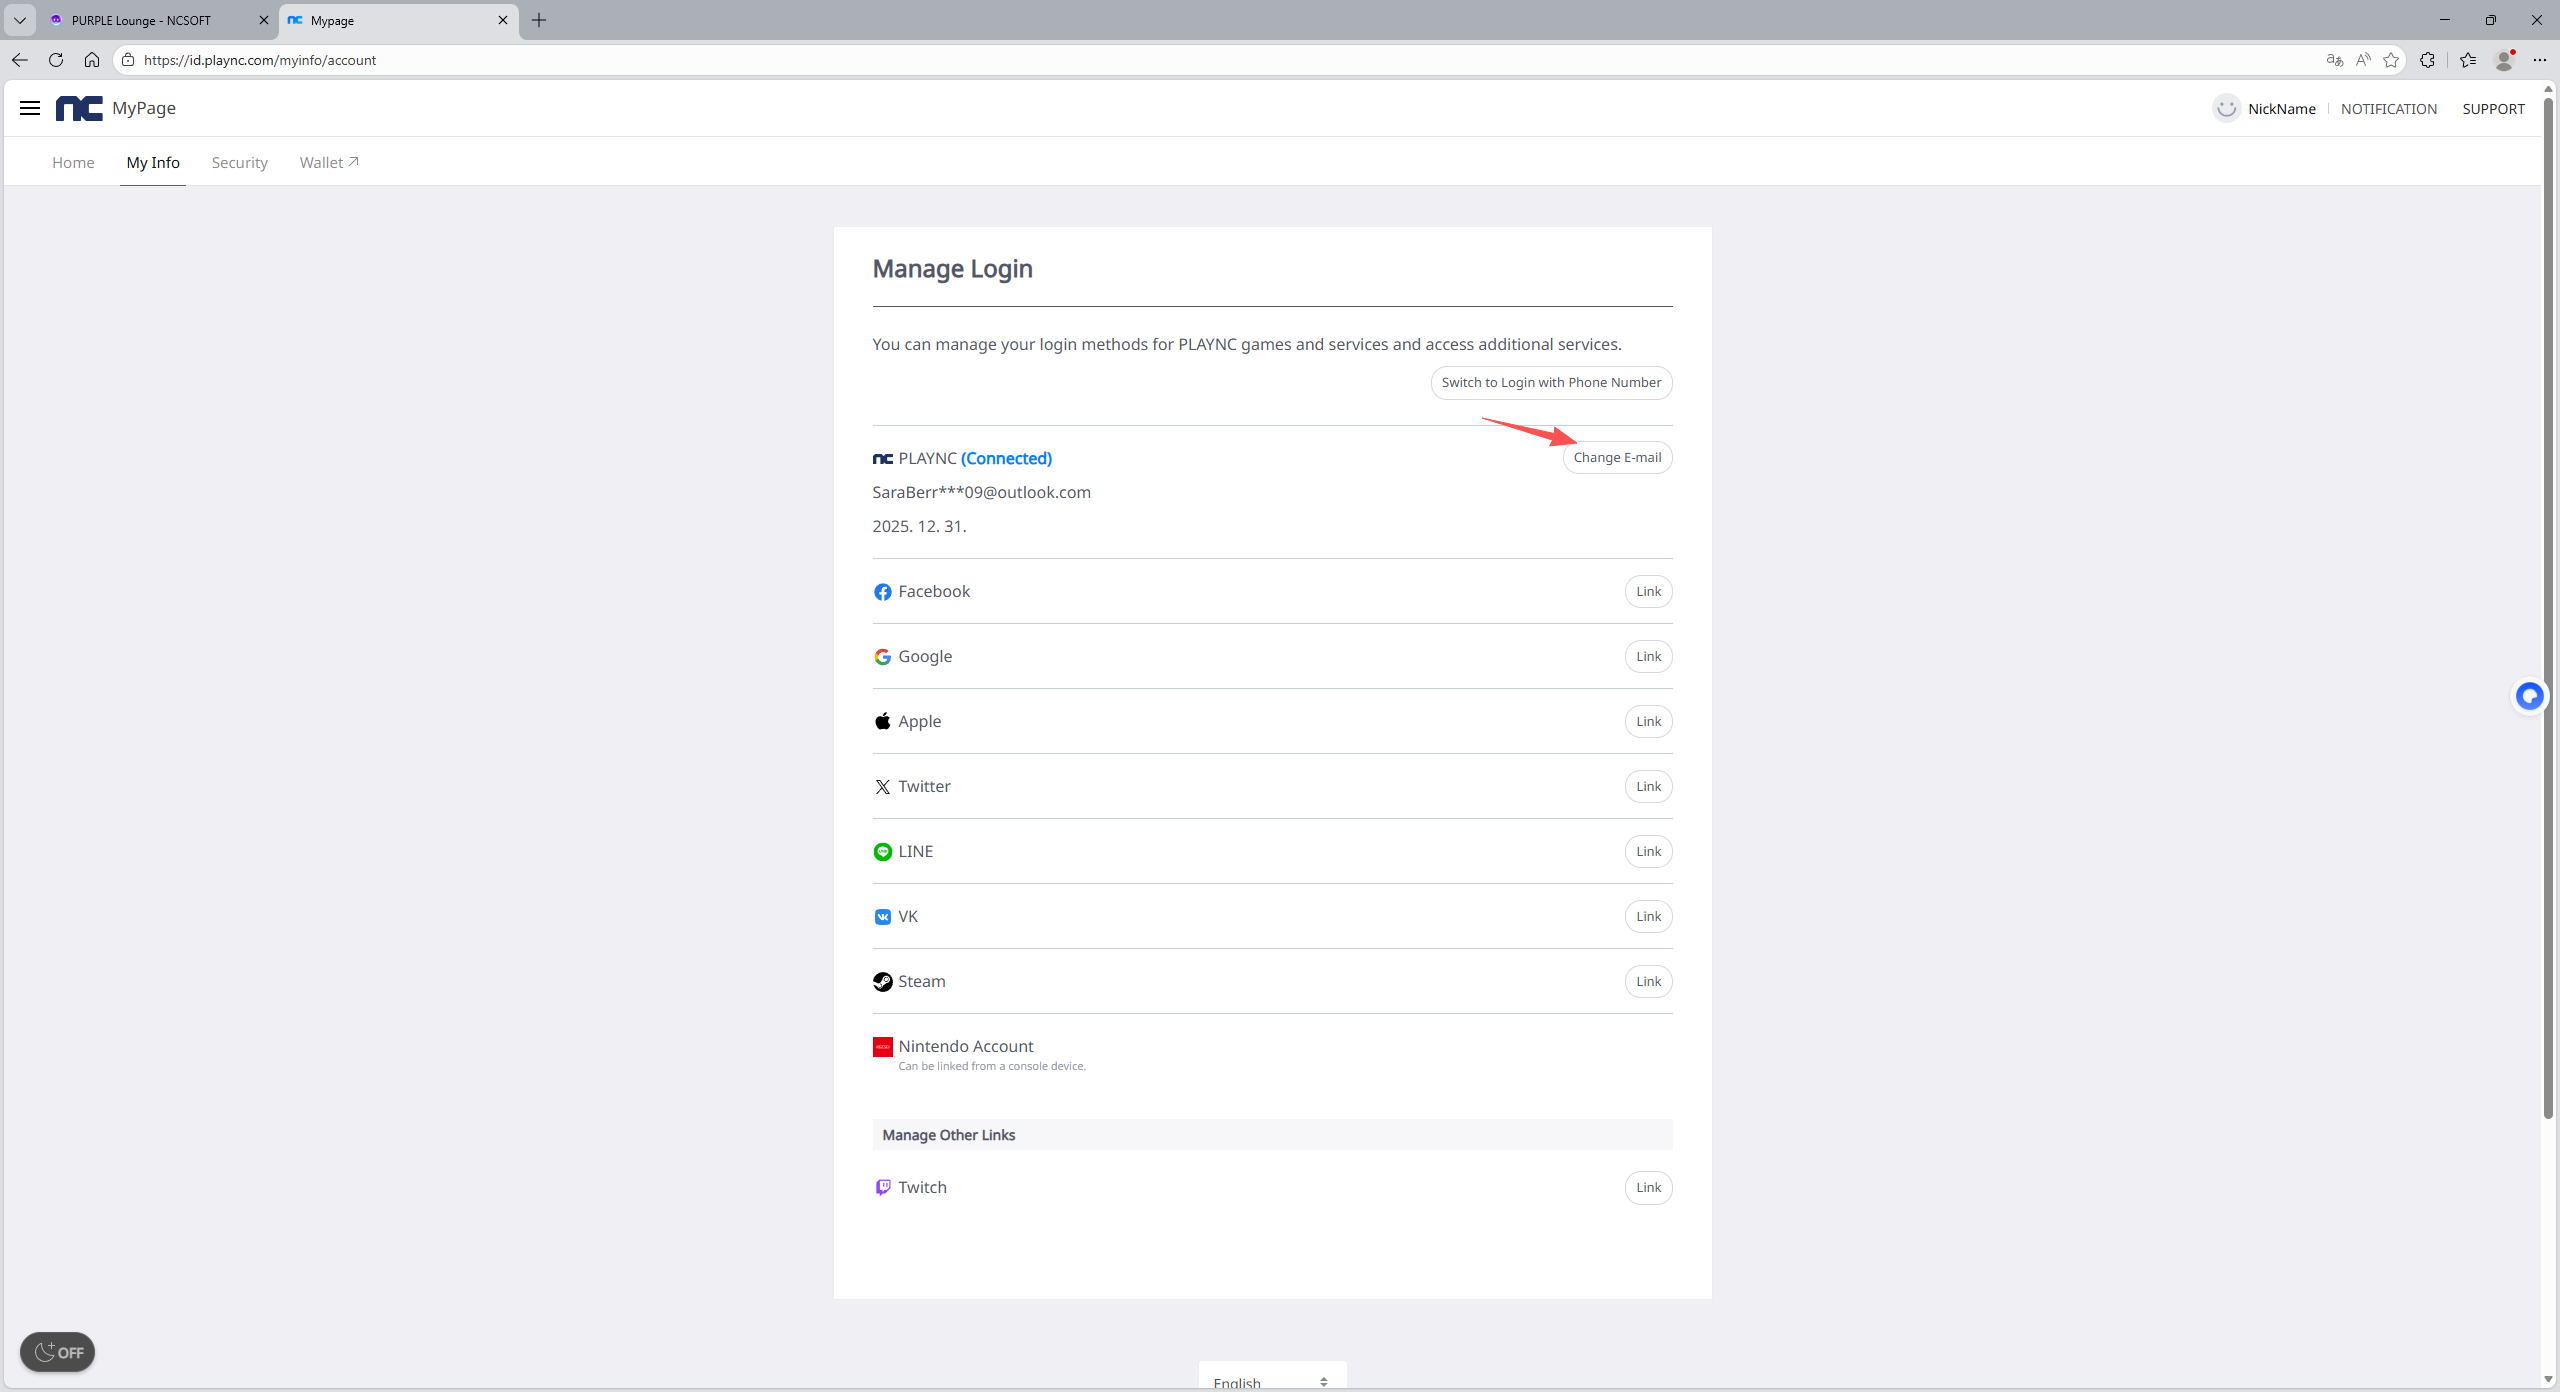Image resolution: width=2560 pixels, height=1392 pixels.
Task: Switch to the Security tab
Action: (239, 163)
